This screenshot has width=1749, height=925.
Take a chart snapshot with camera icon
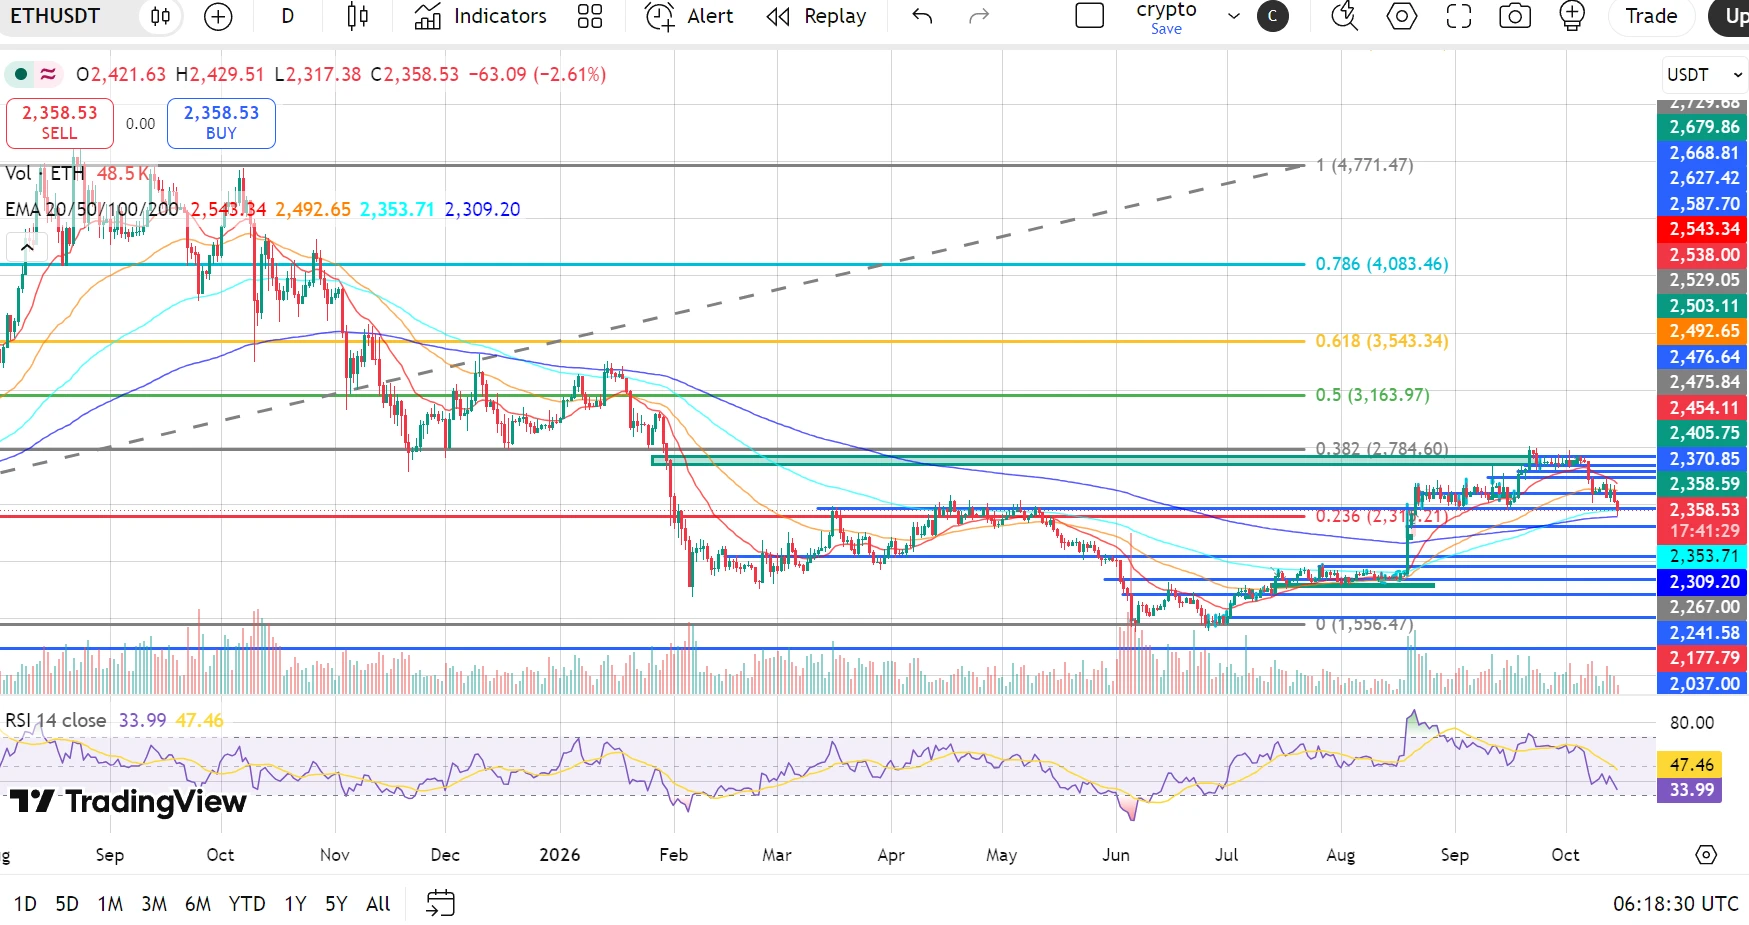(1515, 16)
